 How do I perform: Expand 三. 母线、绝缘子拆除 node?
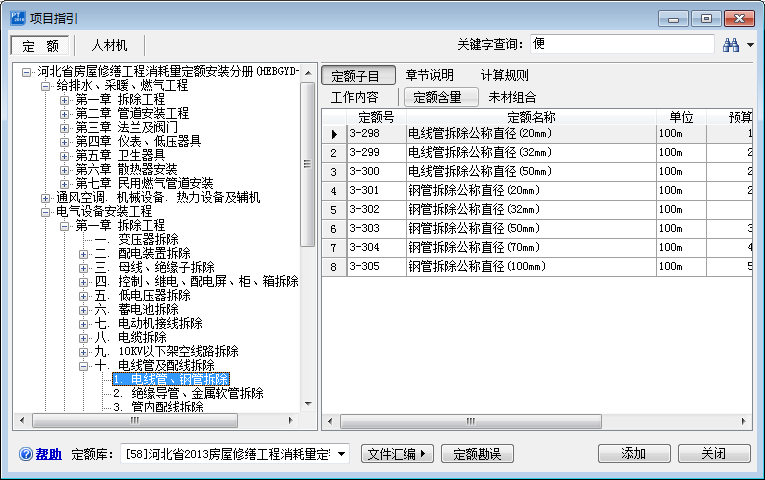tap(83, 268)
